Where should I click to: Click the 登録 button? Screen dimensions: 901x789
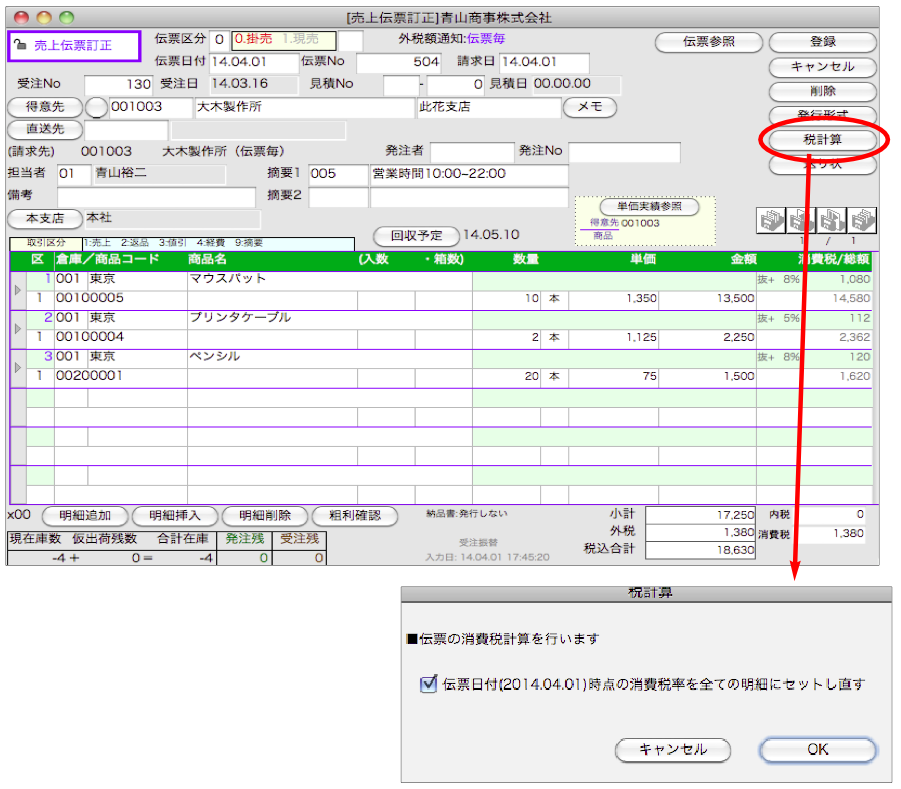pos(822,41)
